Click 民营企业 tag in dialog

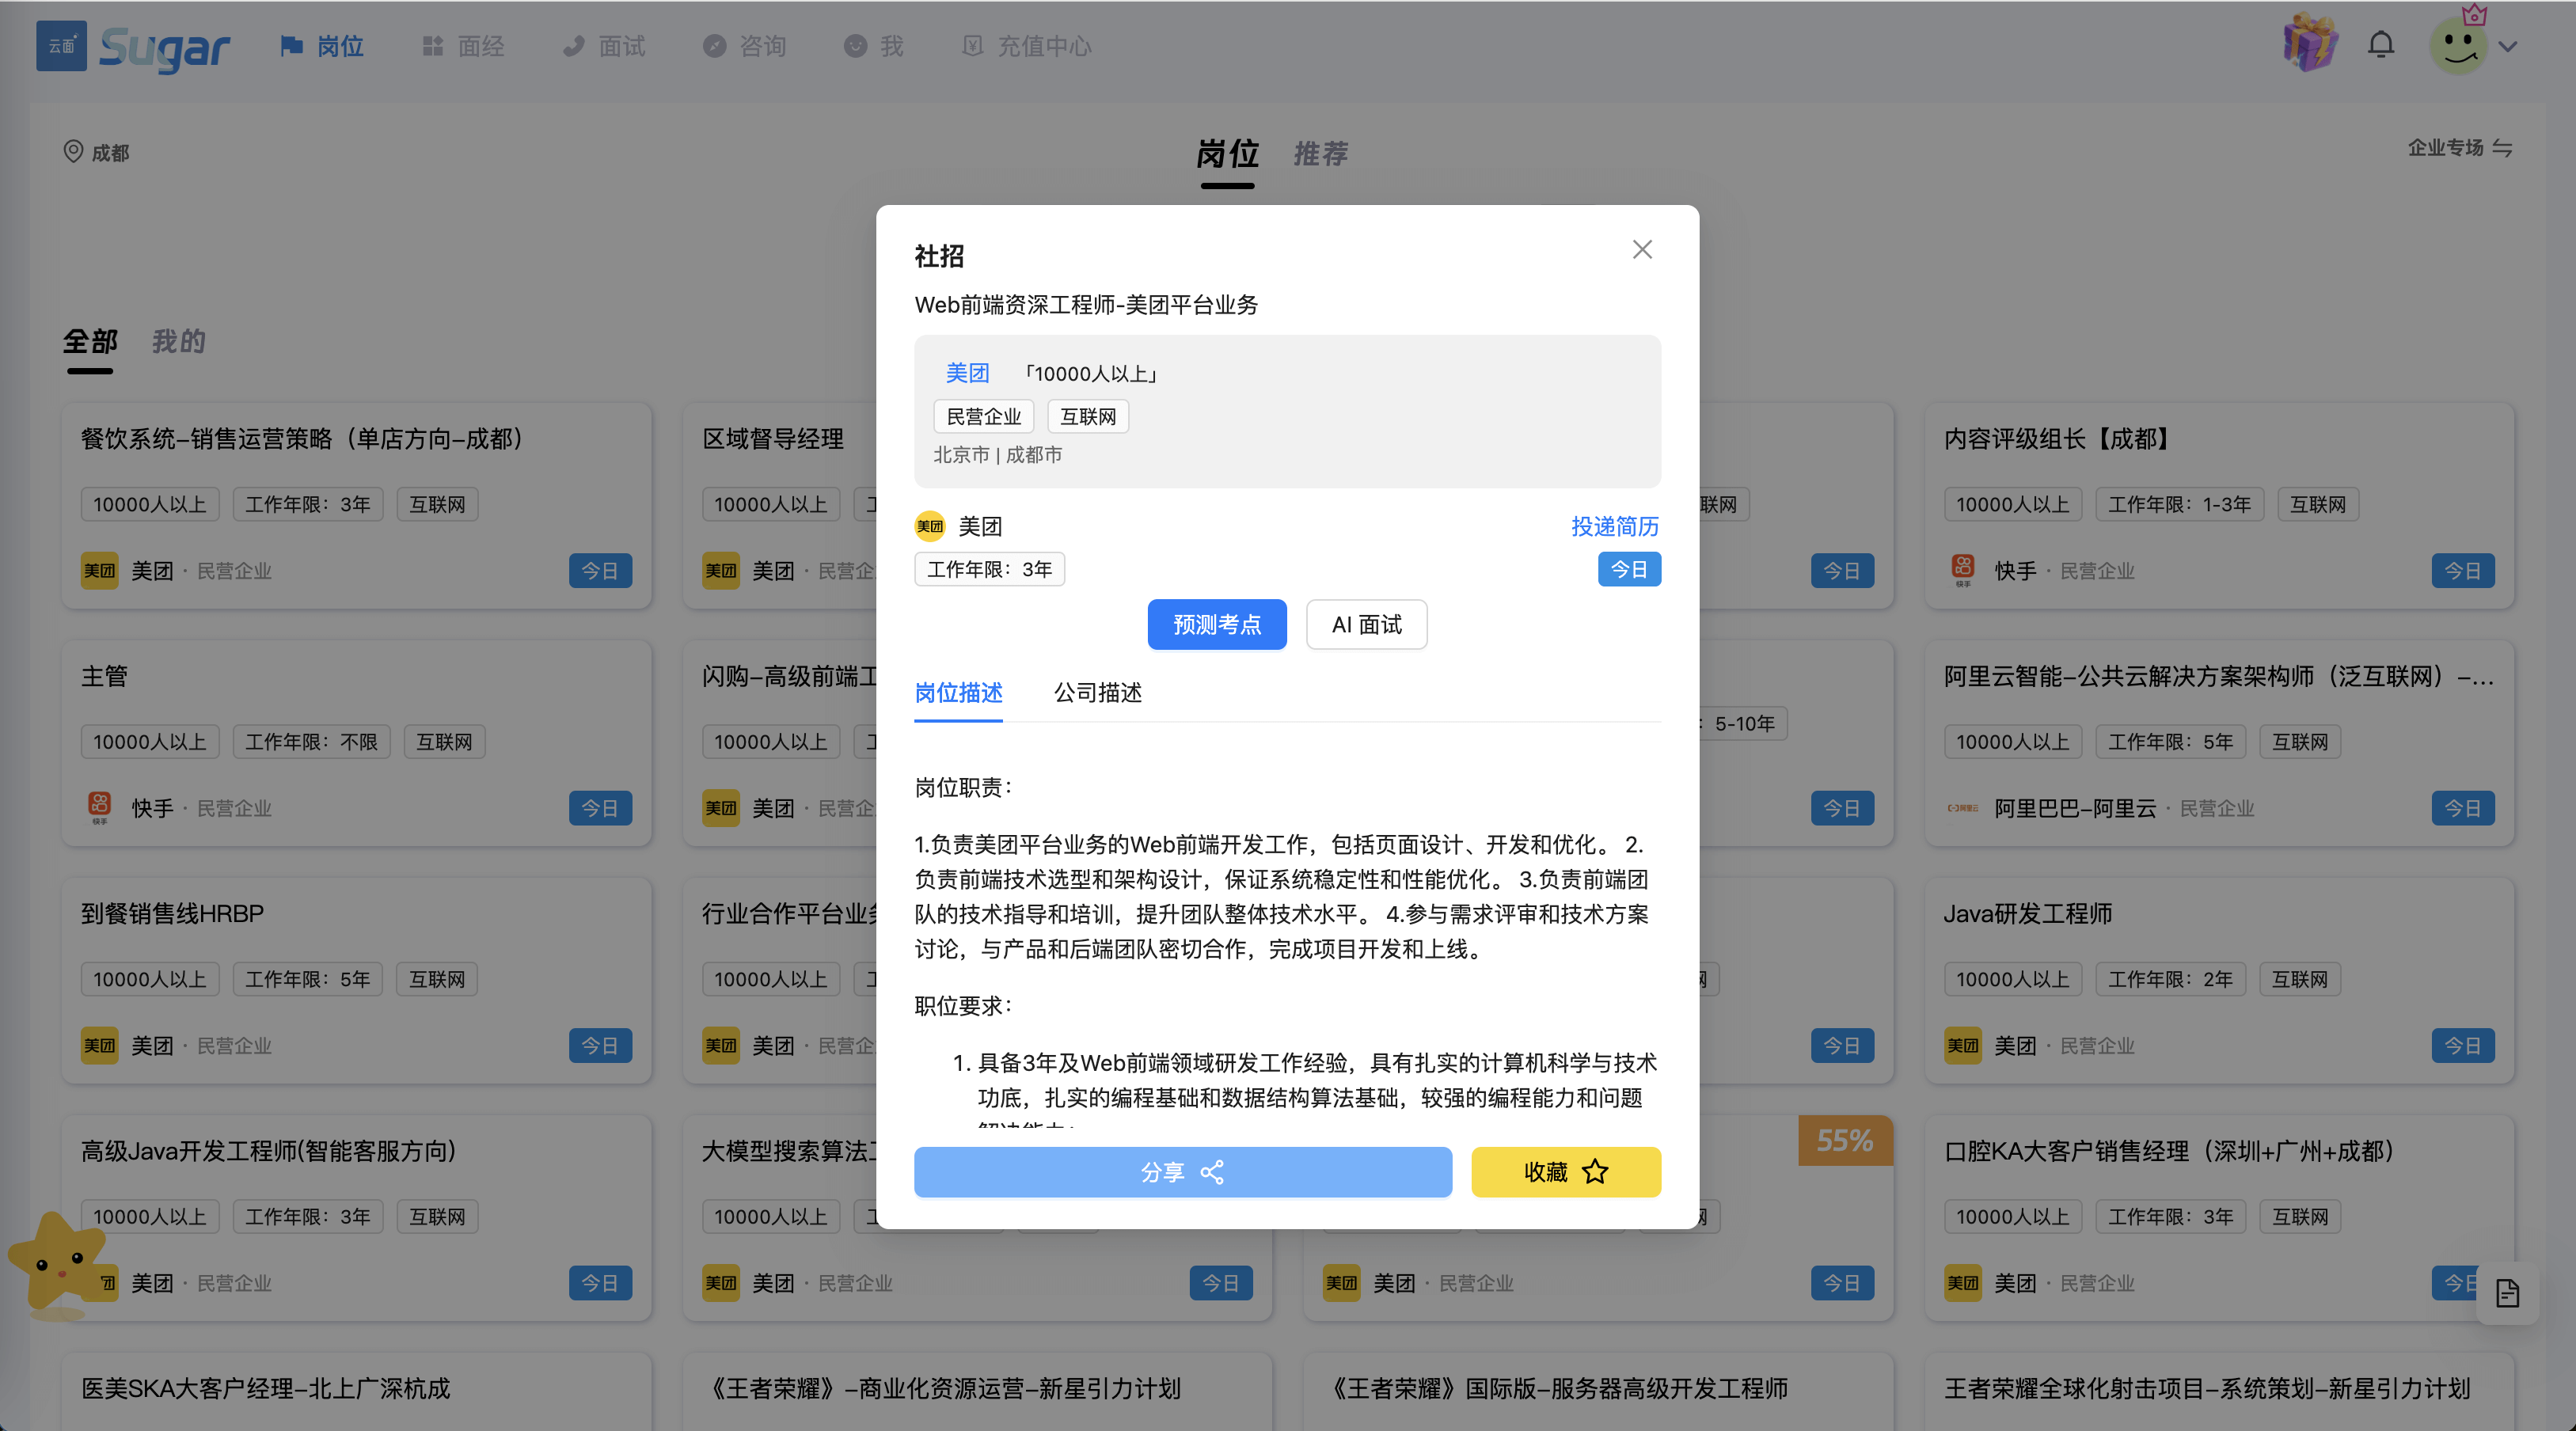coord(984,416)
